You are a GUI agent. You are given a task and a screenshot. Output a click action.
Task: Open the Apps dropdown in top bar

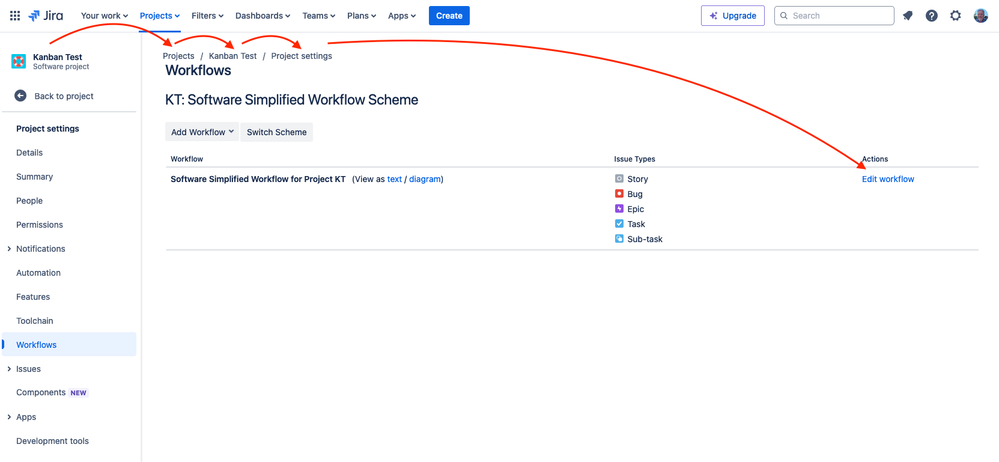point(402,15)
